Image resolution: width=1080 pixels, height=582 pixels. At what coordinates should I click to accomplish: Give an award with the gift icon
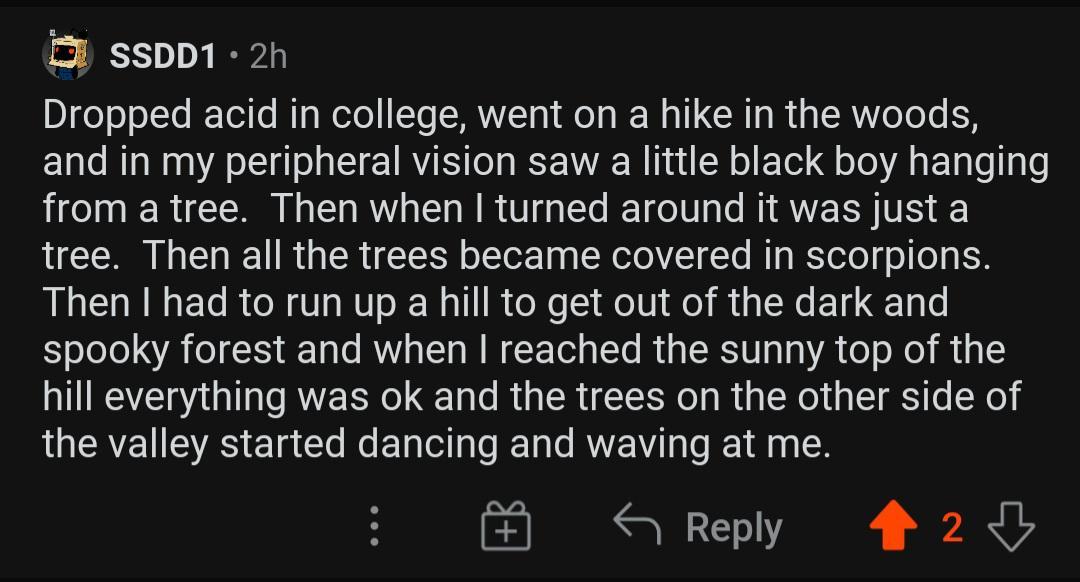(x=506, y=527)
